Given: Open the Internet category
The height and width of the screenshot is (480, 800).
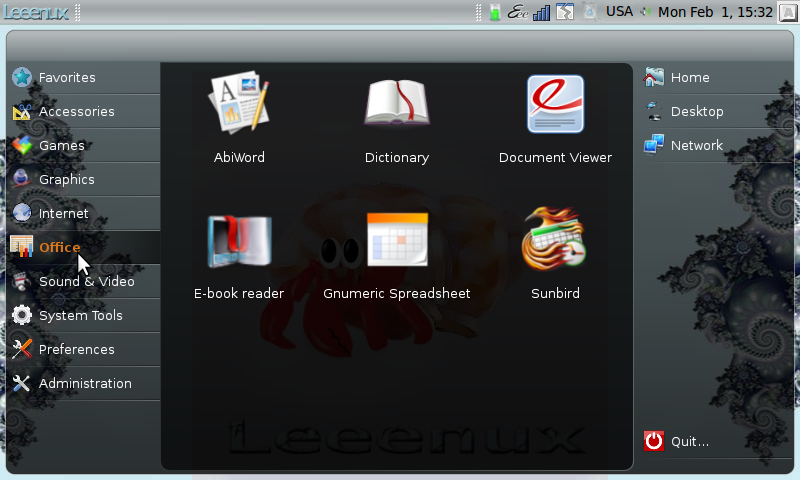Looking at the screenshot, I should 84,213.
